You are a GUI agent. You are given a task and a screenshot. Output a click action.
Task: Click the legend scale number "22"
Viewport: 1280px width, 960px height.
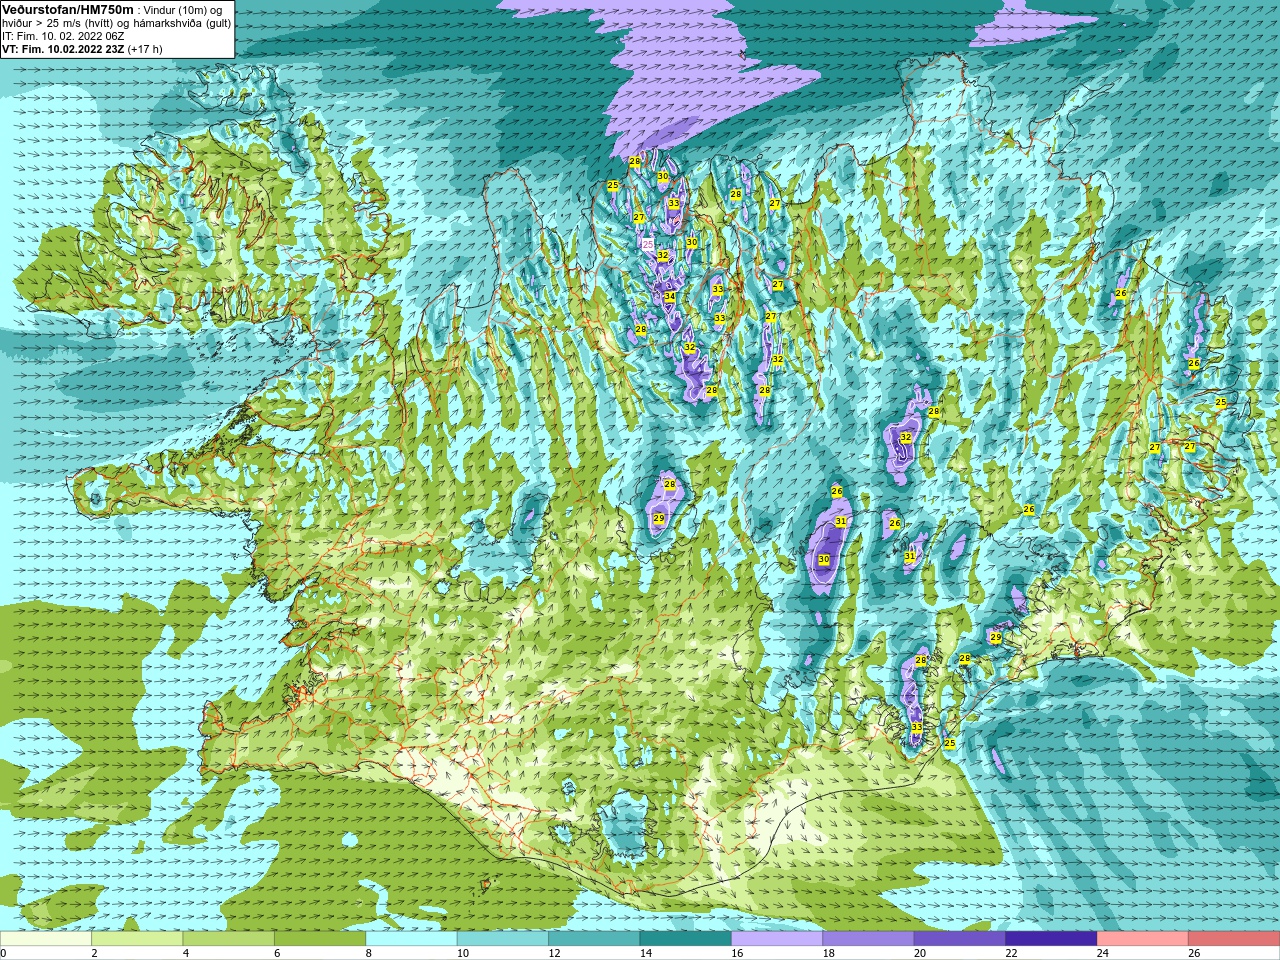[1011, 954]
